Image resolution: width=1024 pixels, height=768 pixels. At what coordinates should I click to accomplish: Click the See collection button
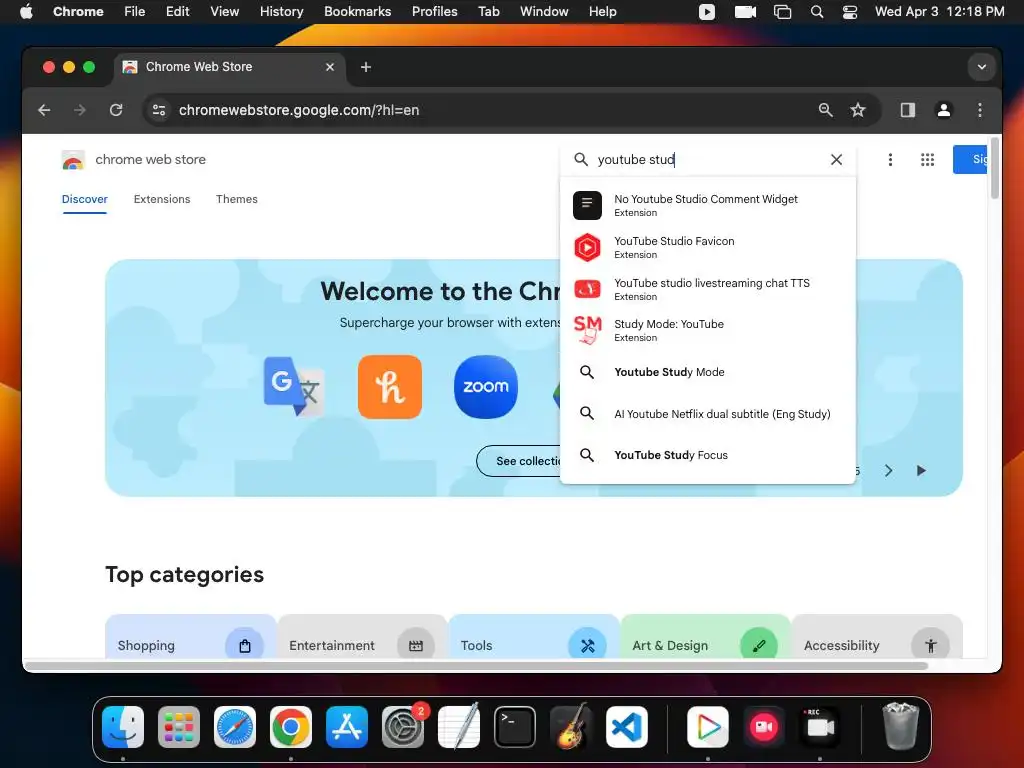tap(519, 461)
